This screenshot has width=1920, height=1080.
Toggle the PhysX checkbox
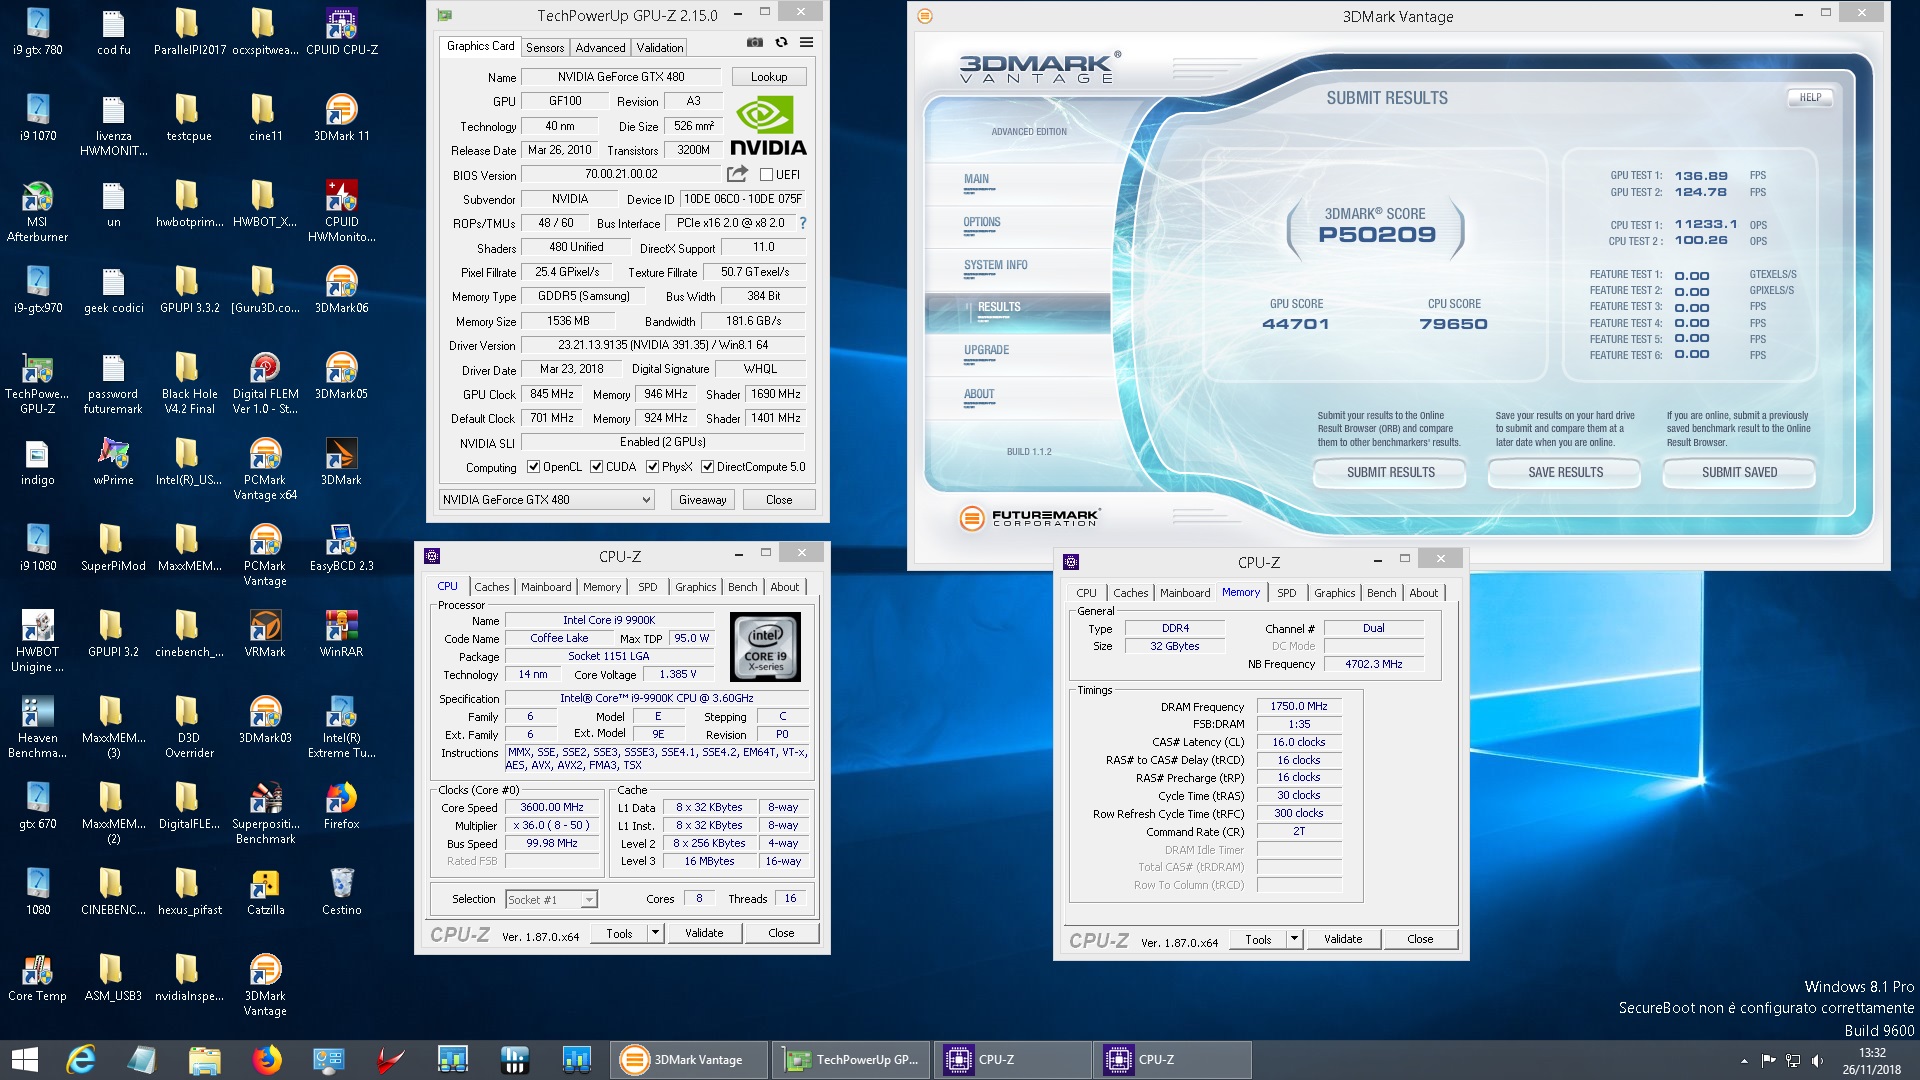(x=652, y=467)
